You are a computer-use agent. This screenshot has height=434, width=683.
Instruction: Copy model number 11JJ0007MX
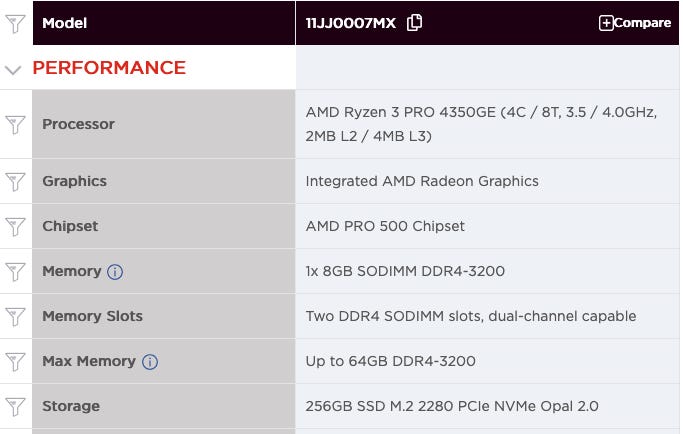415,23
